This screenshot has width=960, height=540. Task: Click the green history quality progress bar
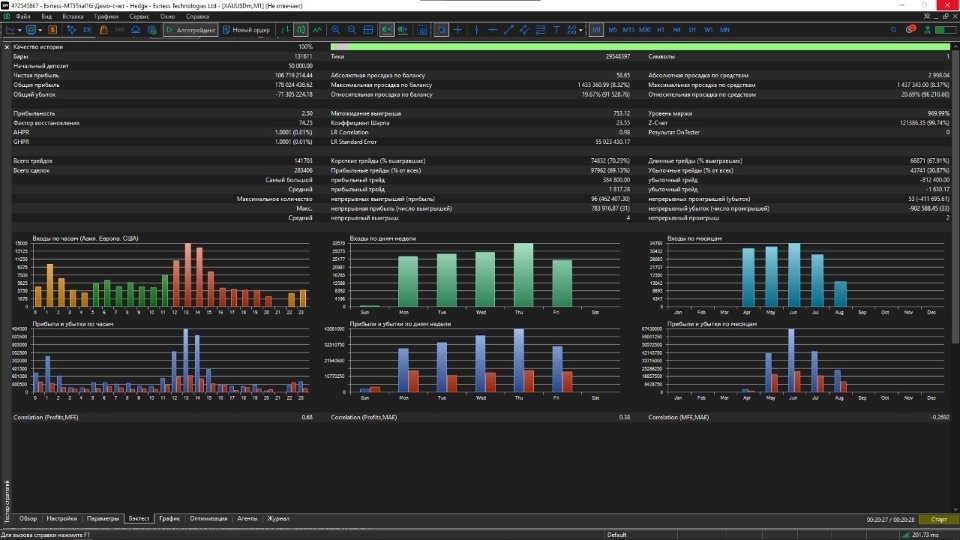(640, 47)
